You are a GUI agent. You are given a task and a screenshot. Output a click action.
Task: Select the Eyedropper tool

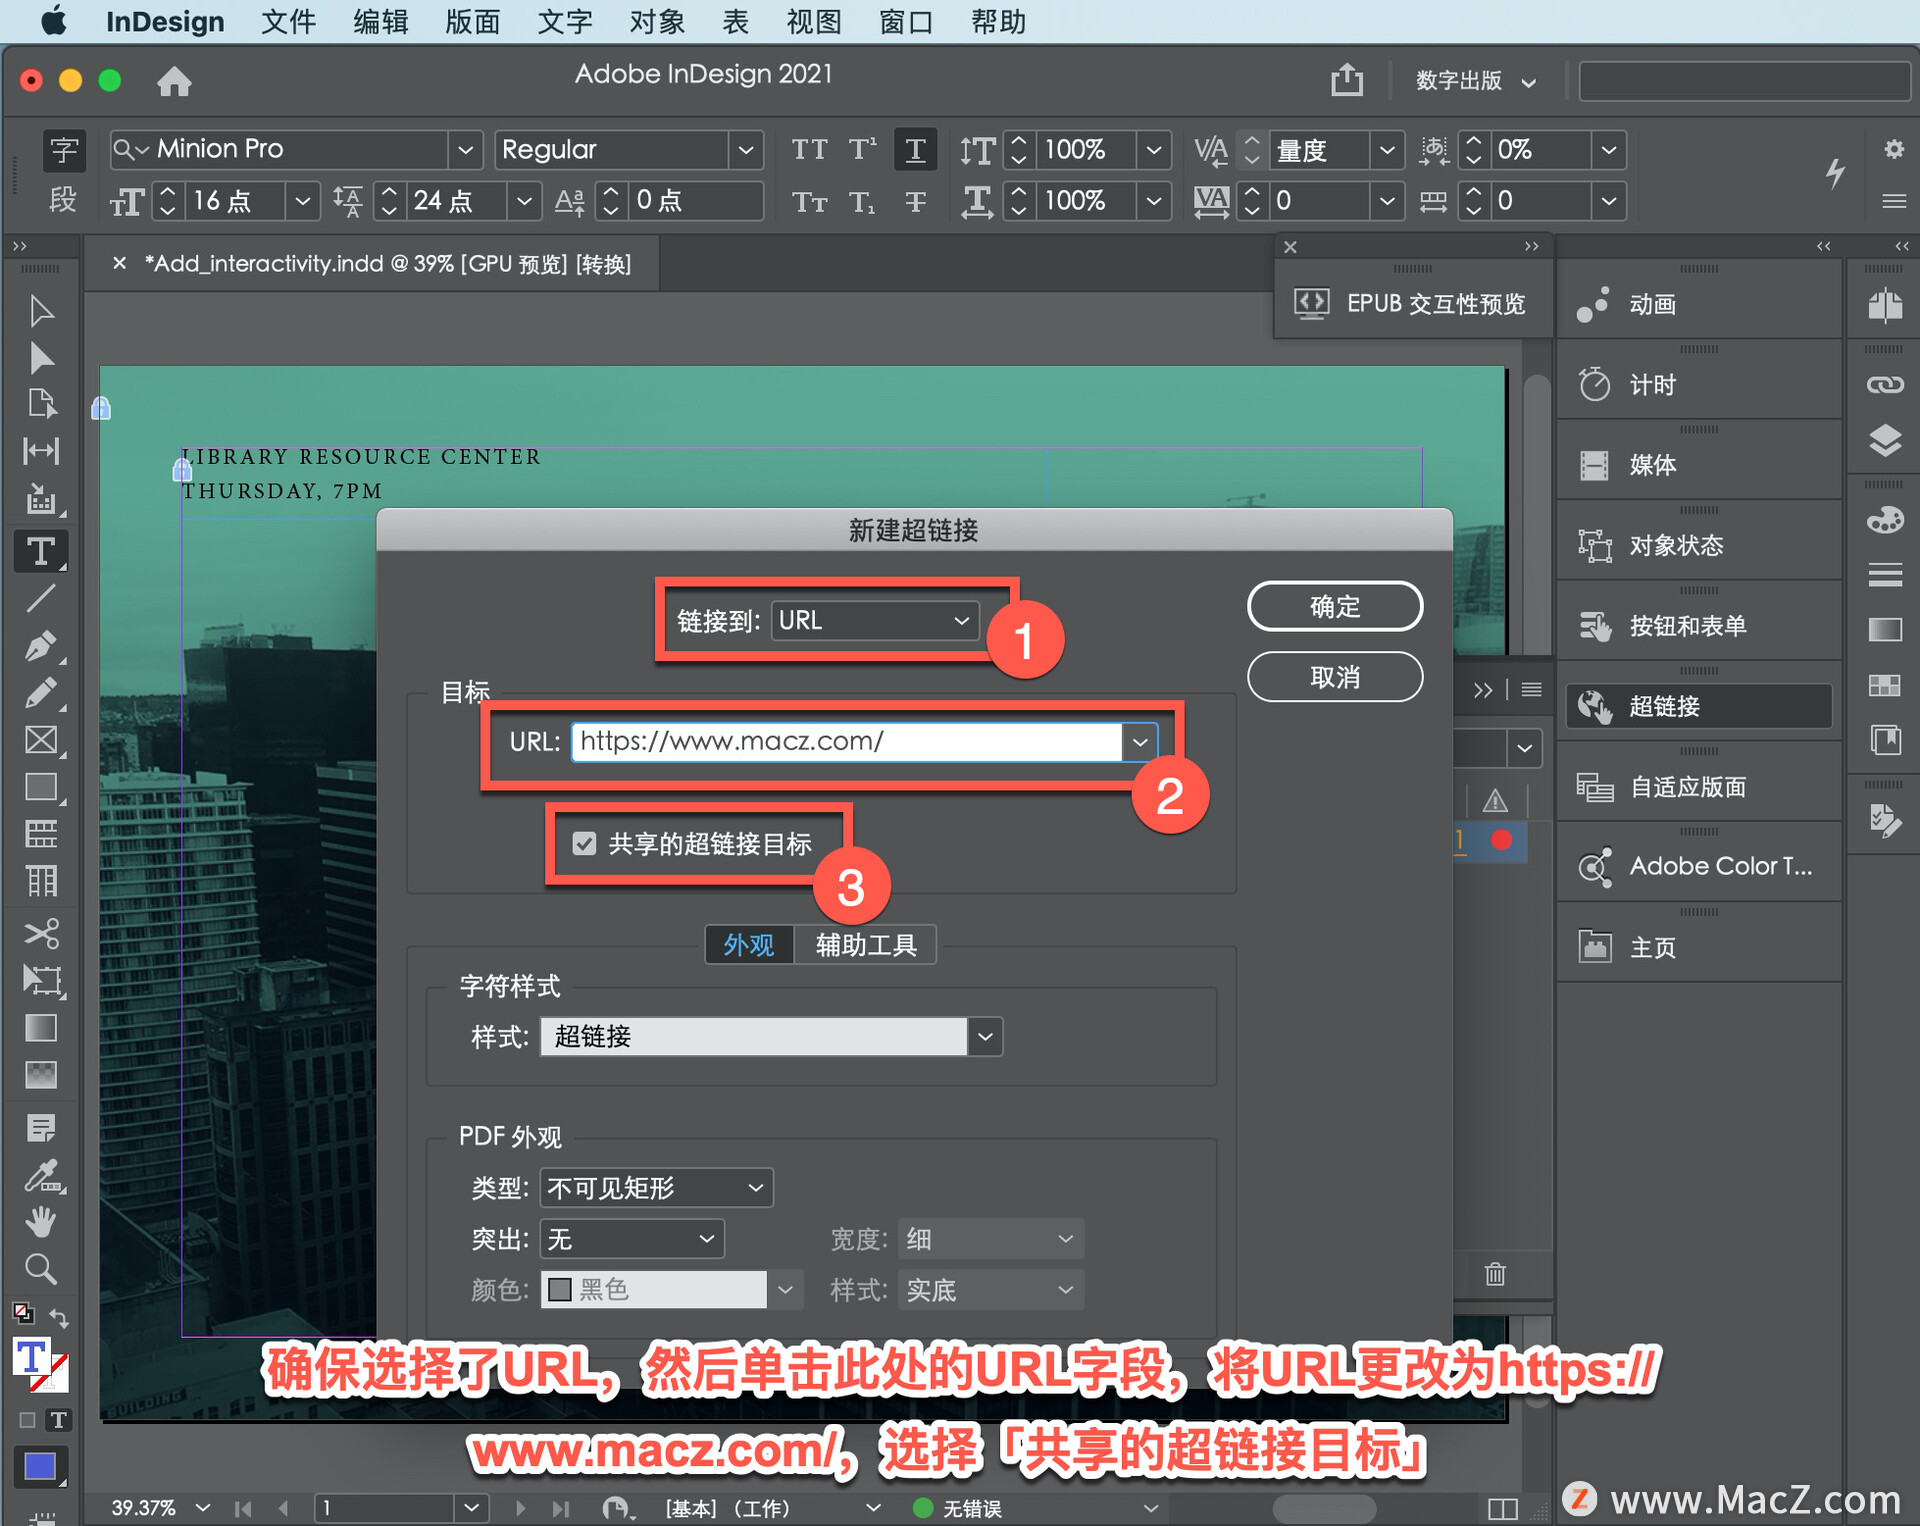tap(41, 1177)
